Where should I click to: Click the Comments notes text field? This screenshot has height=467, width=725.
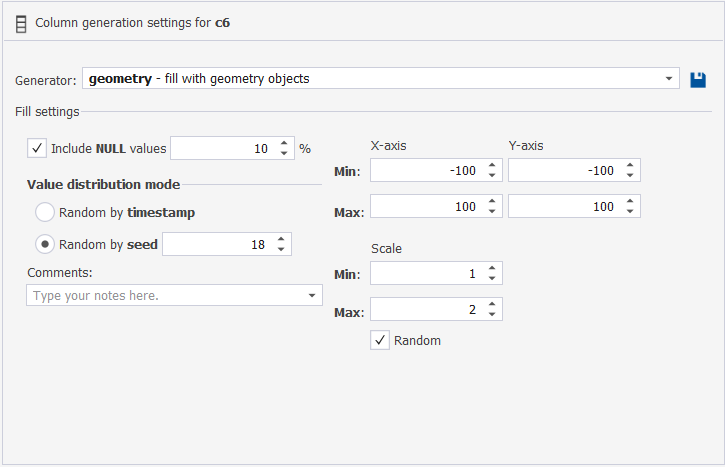click(x=165, y=296)
